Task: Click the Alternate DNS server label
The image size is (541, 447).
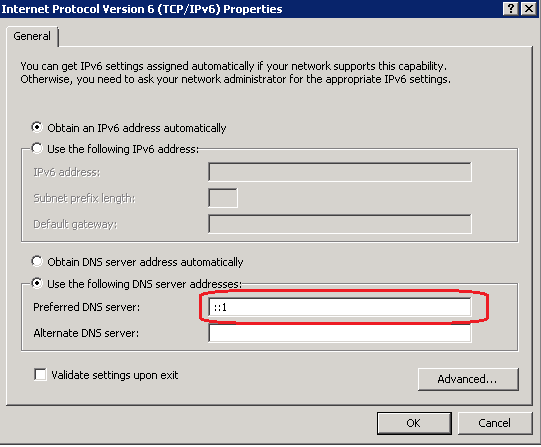Action: click(x=86, y=333)
